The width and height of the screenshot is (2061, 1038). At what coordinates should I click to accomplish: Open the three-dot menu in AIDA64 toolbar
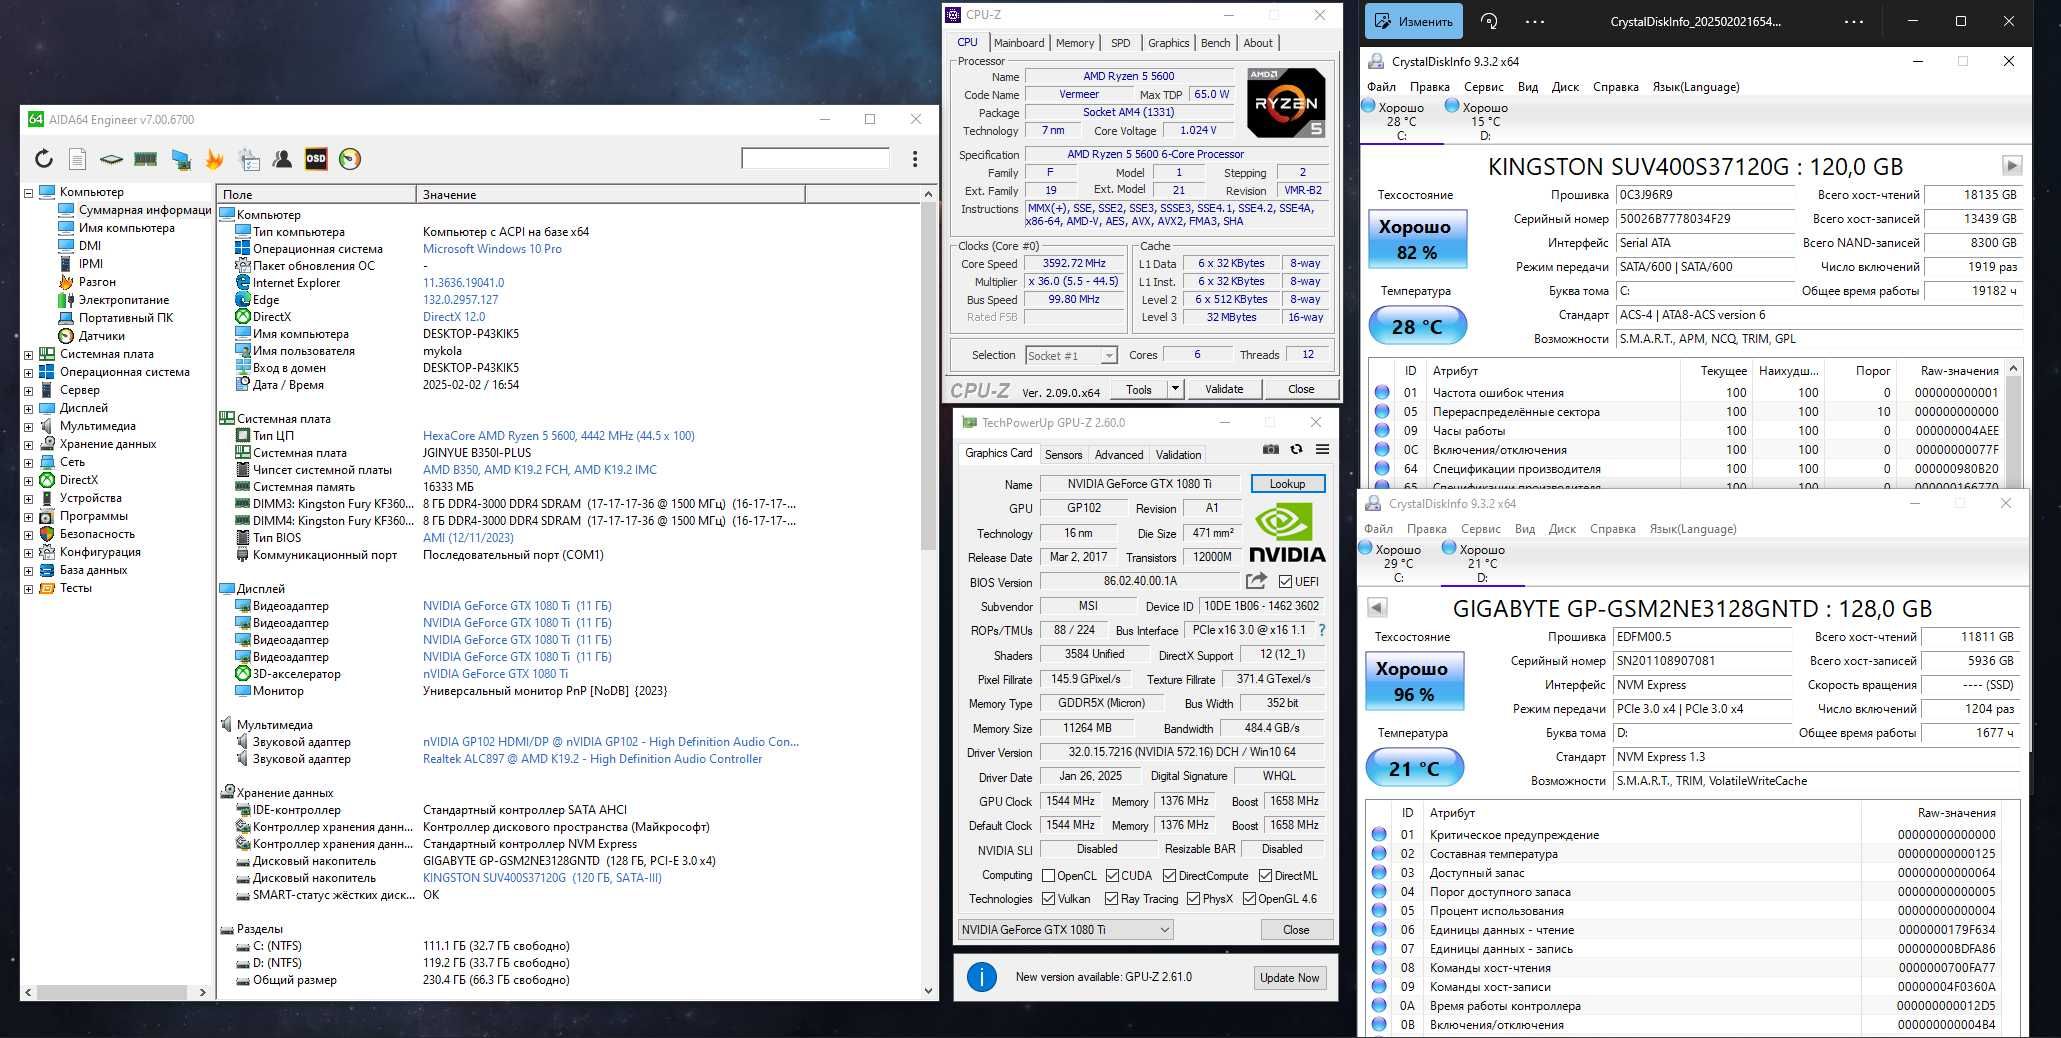pyautogui.click(x=915, y=159)
